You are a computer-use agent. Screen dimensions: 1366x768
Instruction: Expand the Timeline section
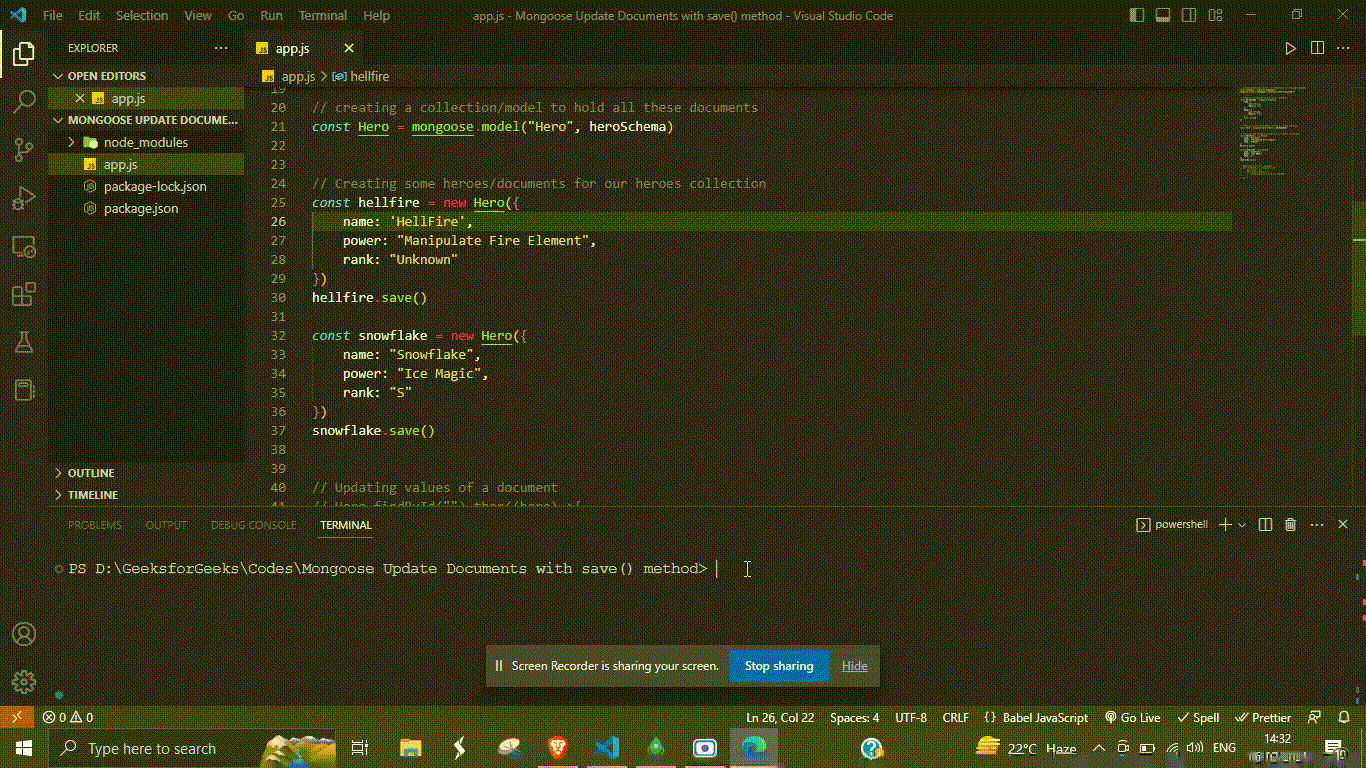tap(146, 495)
